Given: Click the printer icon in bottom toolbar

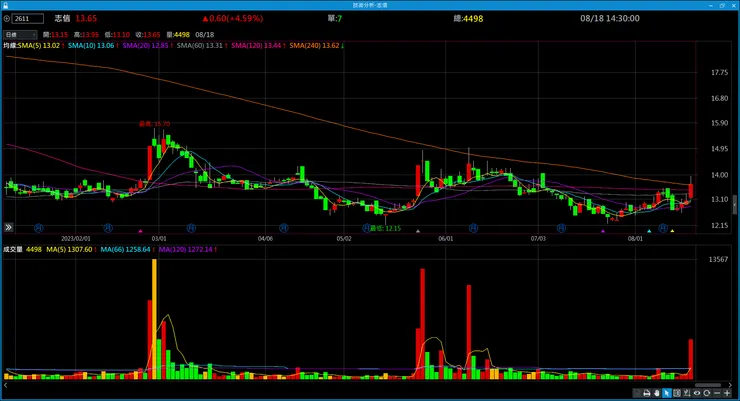Looking at the screenshot, I should coord(647,393).
